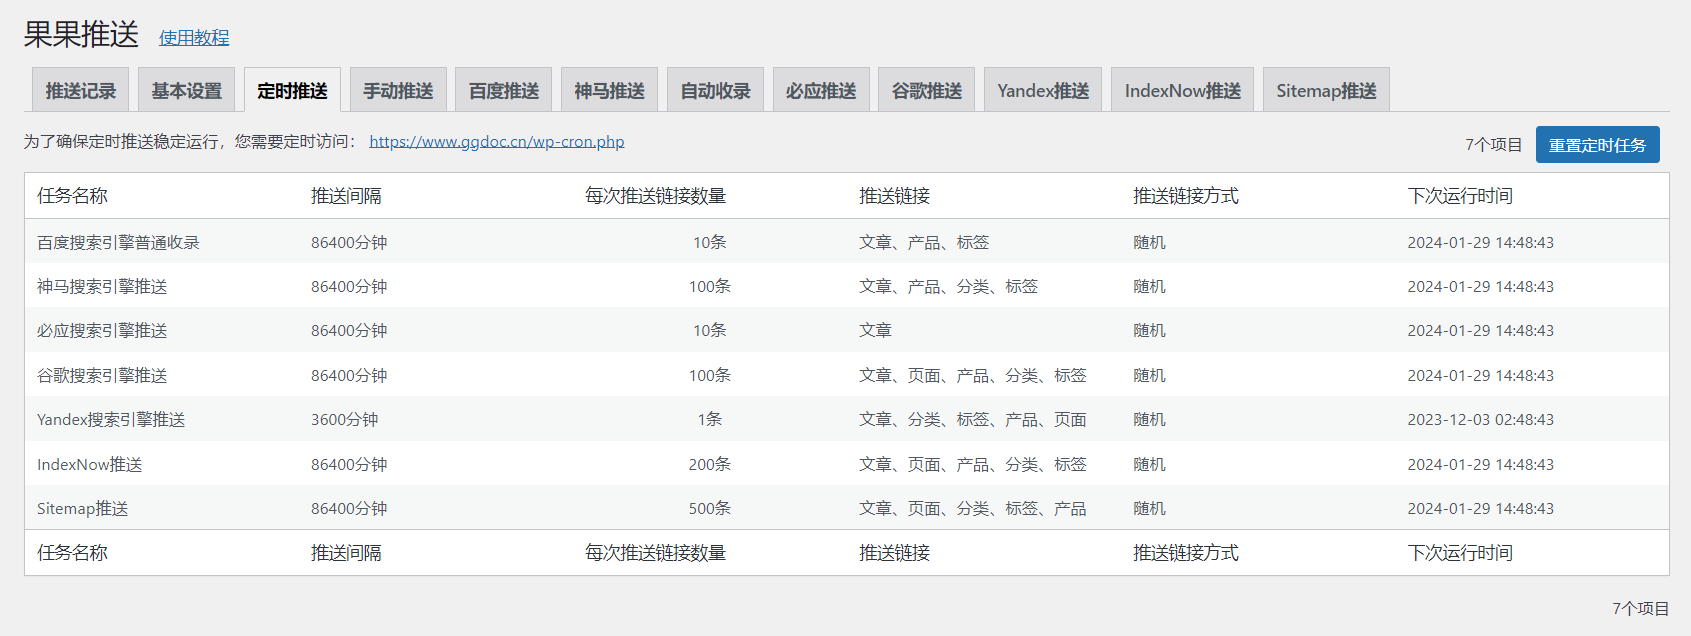The width and height of the screenshot is (1691, 636).
Task: Click the 使用教程 link
Action: pyautogui.click(x=194, y=37)
